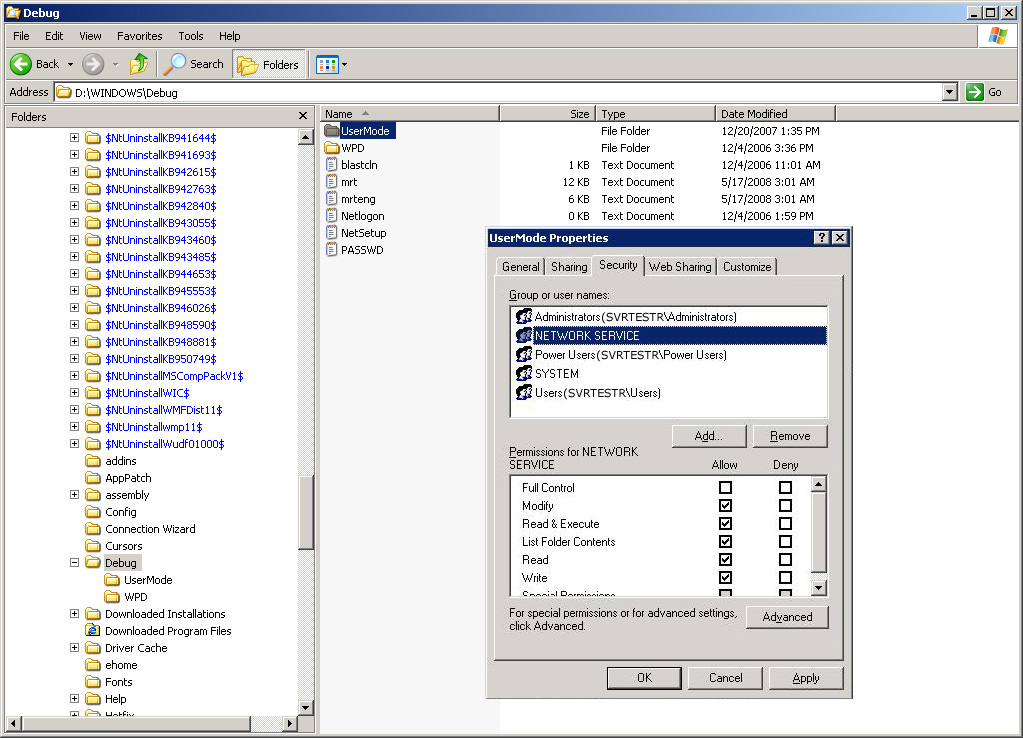The width and height of the screenshot is (1023, 738).
Task: Collapse the Debug folder tree node
Action: point(74,562)
